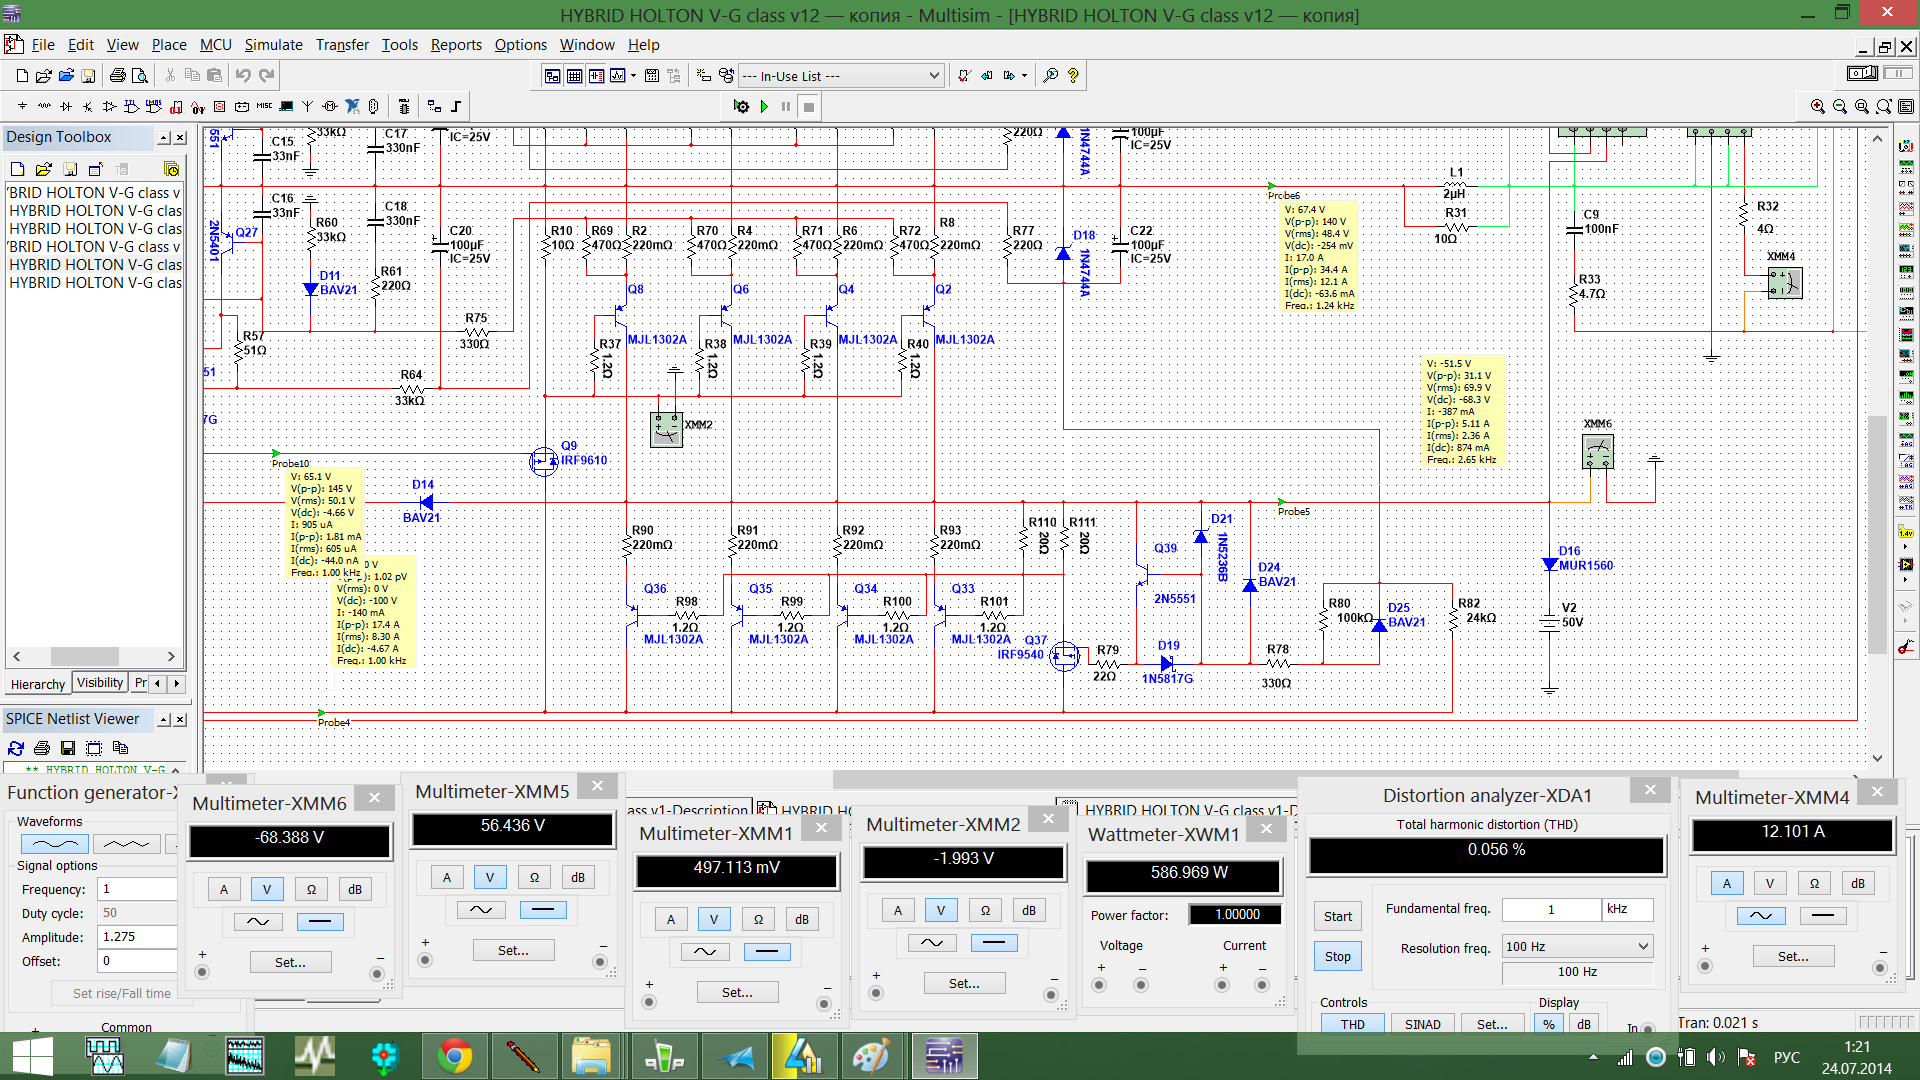Click the grapher view toolbar icon

618,75
